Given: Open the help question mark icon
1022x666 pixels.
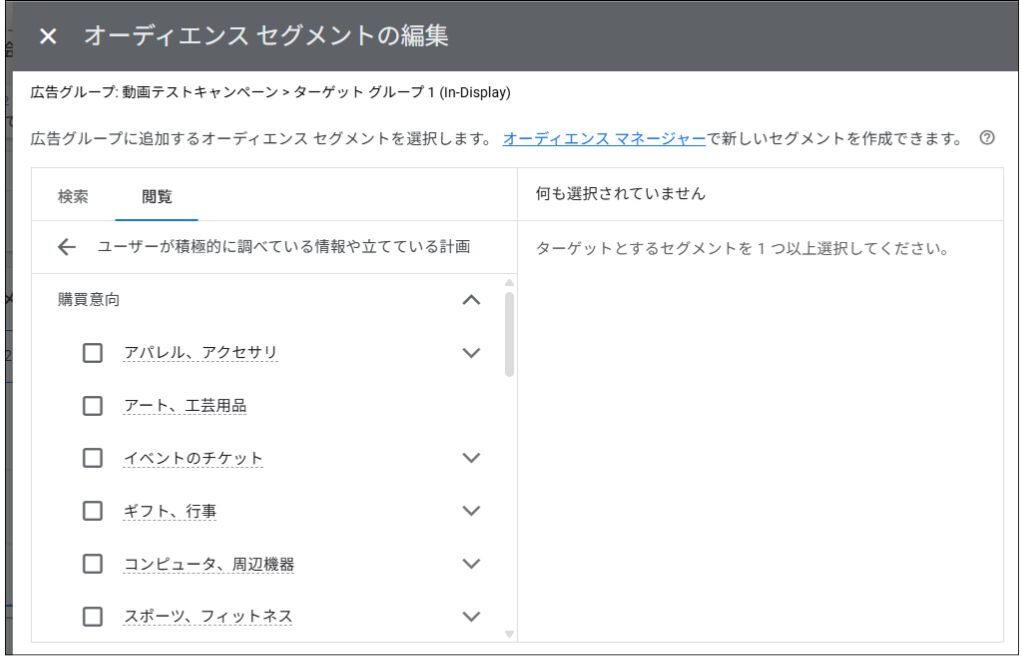Looking at the screenshot, I should tap(987, 138).
